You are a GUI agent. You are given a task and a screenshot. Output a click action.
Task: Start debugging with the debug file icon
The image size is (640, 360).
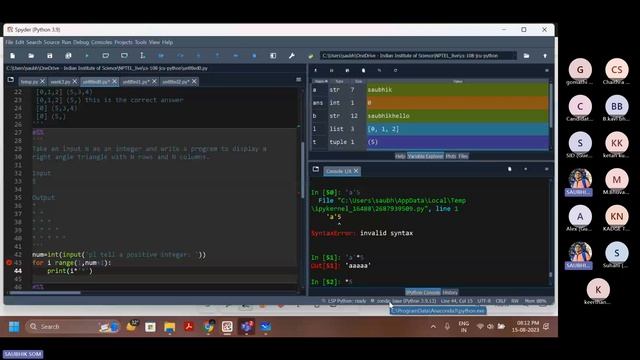[x=161, y=56]
